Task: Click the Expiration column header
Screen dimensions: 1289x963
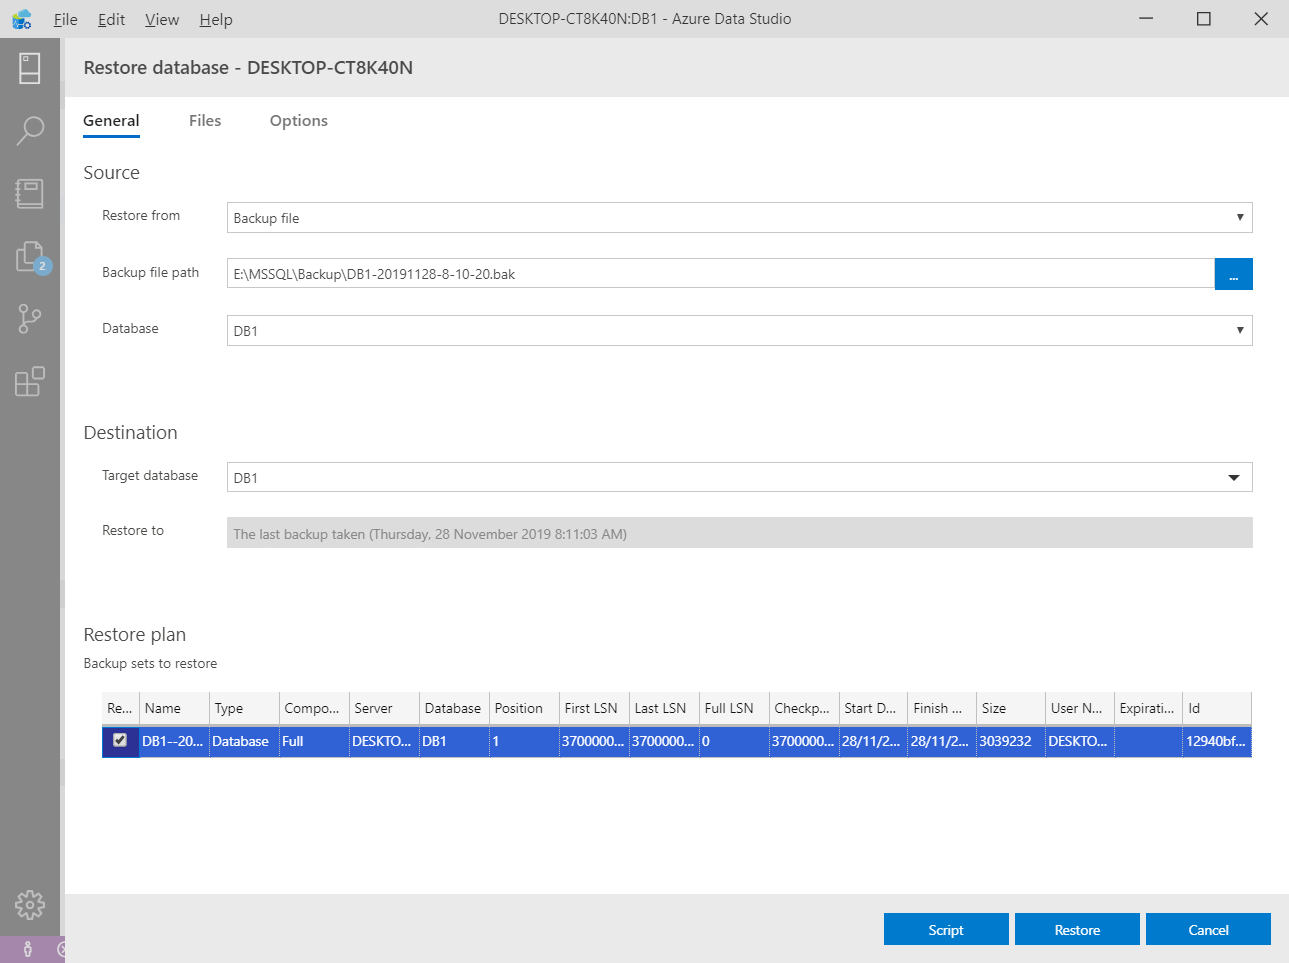Action: tap(1148, 708)
